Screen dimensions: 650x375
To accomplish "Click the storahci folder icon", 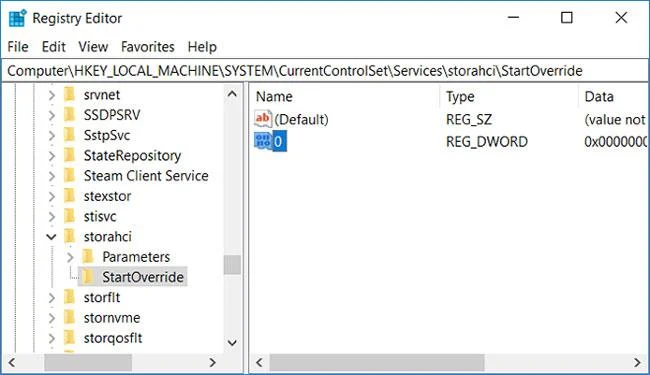I will (x=70, y=237).
